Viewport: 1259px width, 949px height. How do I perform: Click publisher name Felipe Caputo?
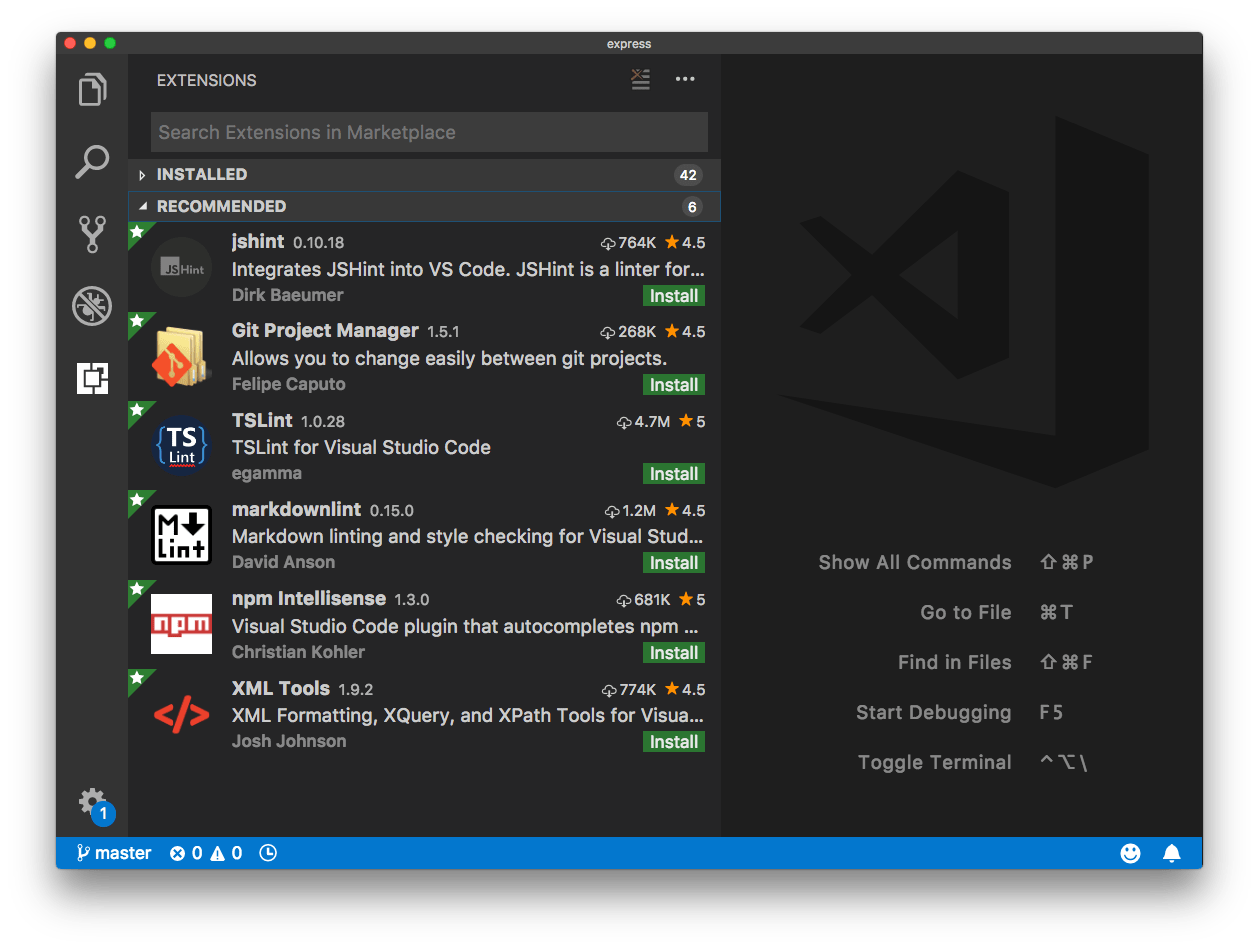tap(288, 384)
